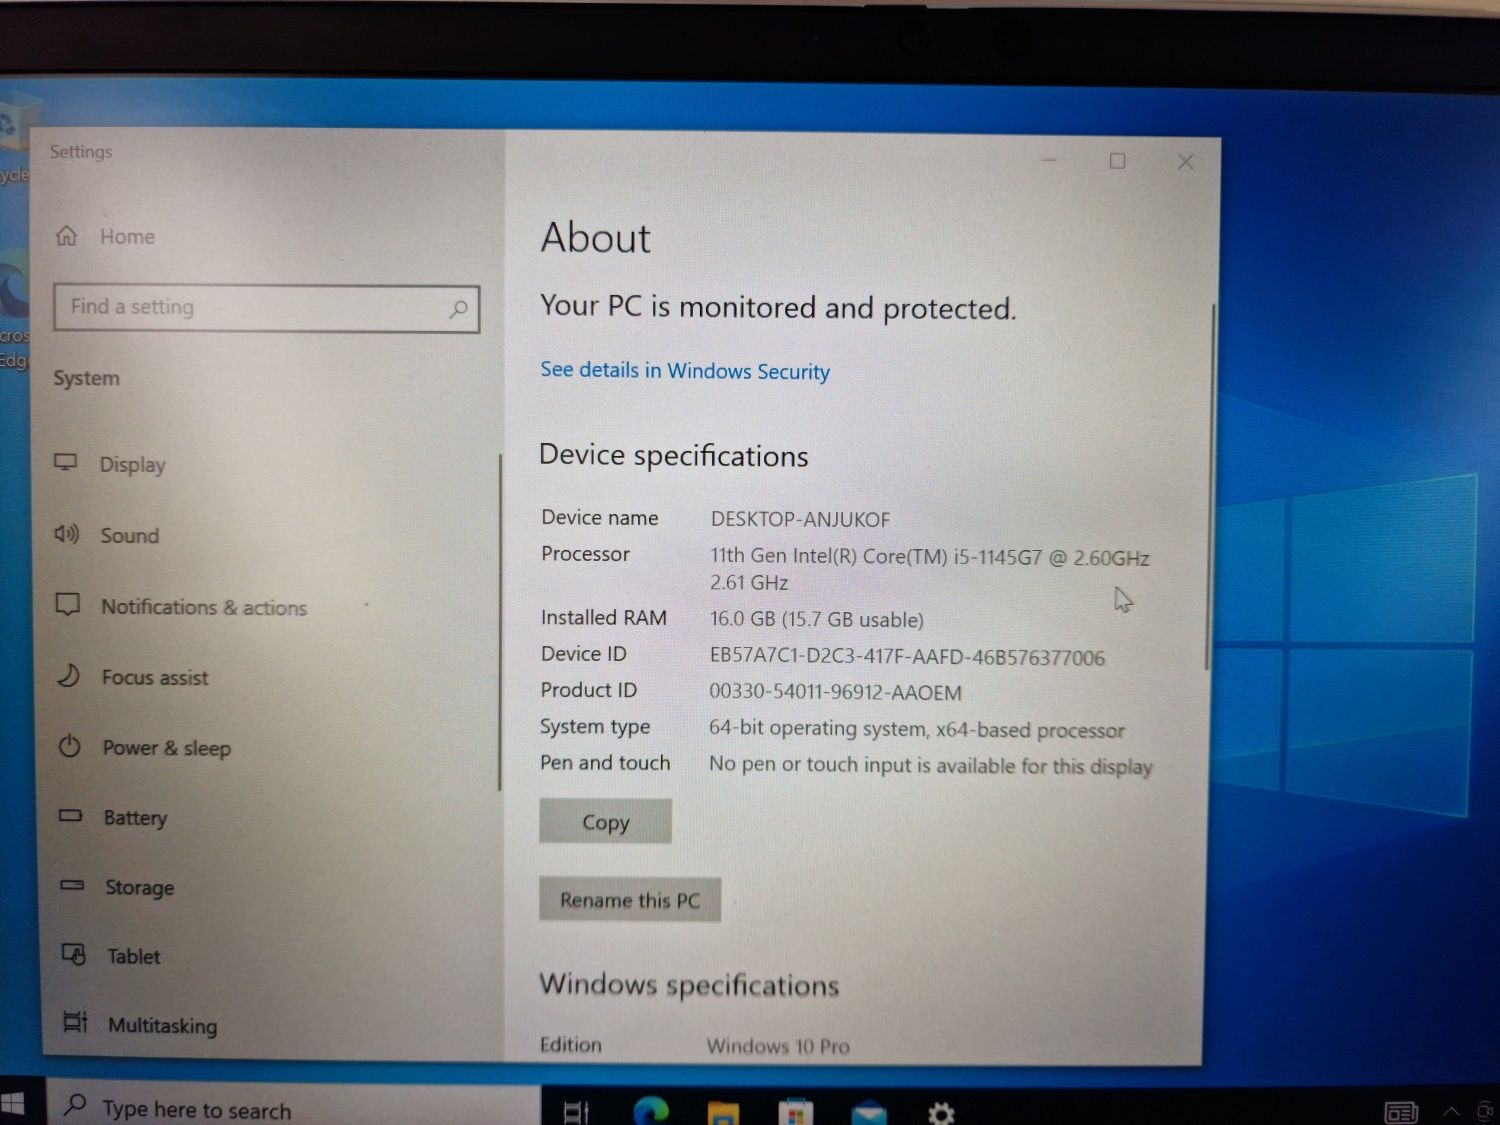Open Sound settings

tap(107, 535)
